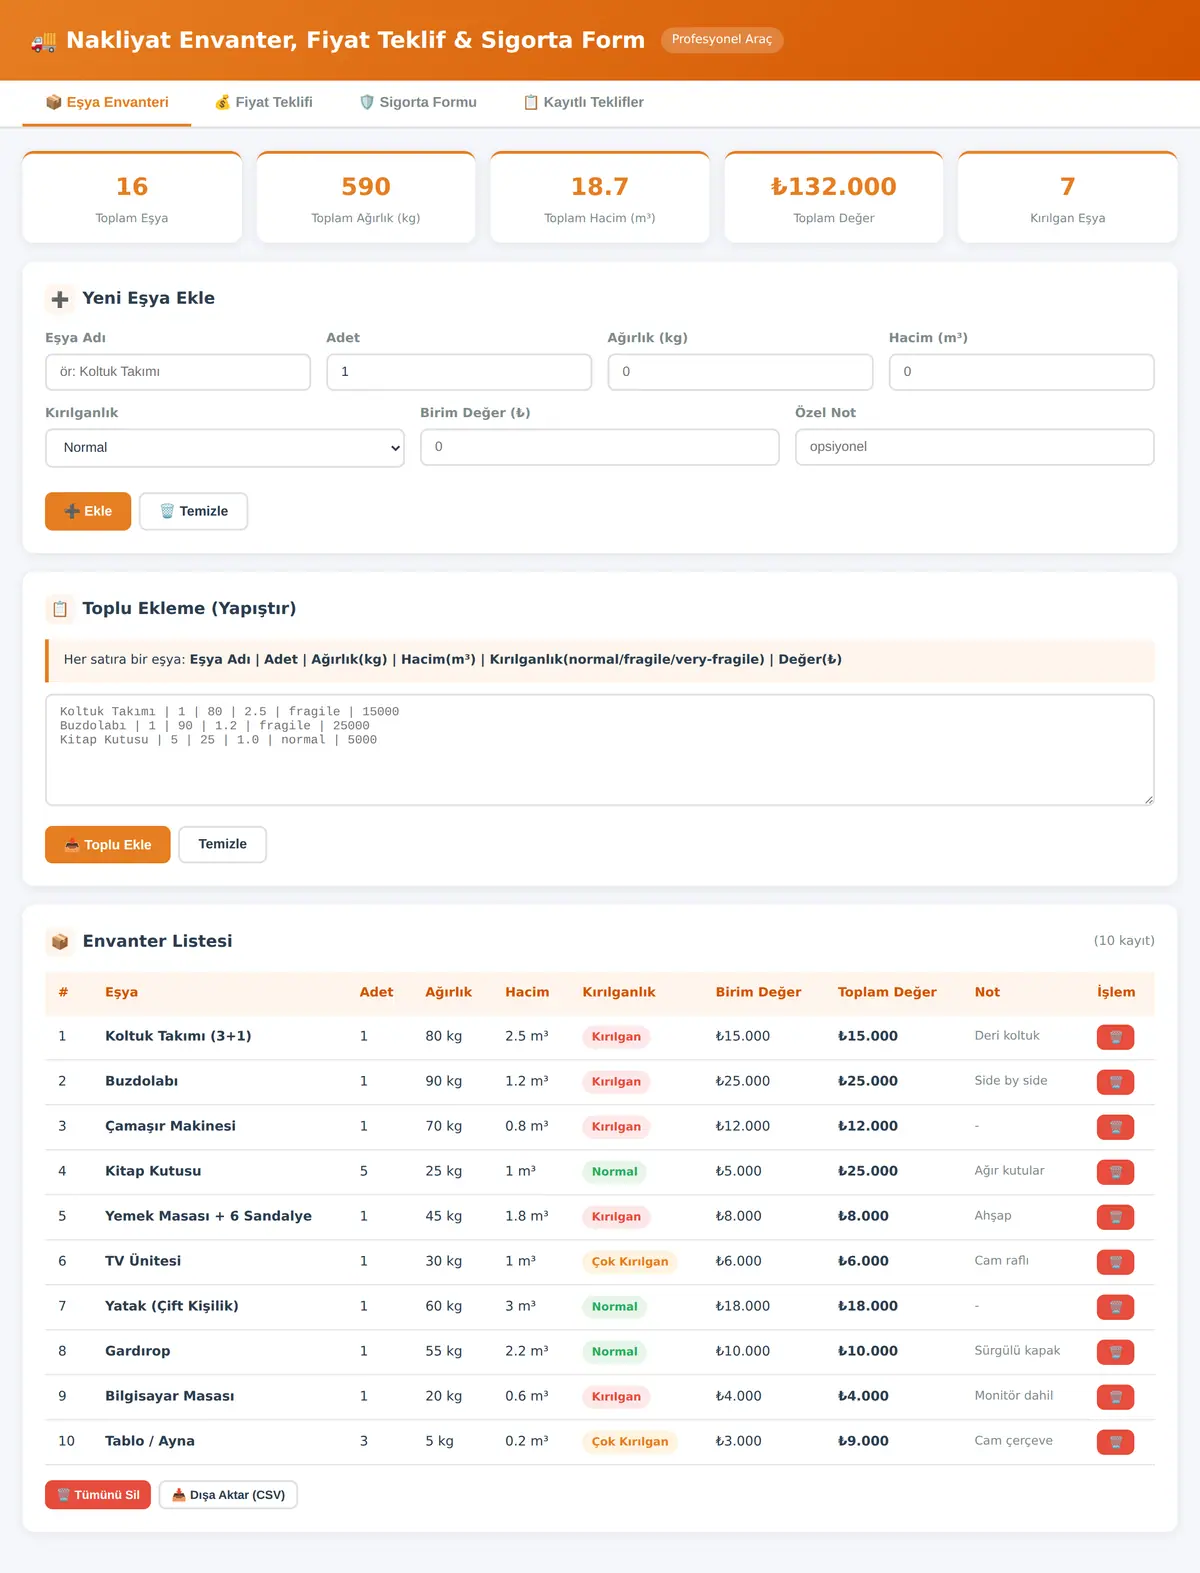
Task: Export the list with Dışa Aktar (CSV)
Action: pos(228,1495)
